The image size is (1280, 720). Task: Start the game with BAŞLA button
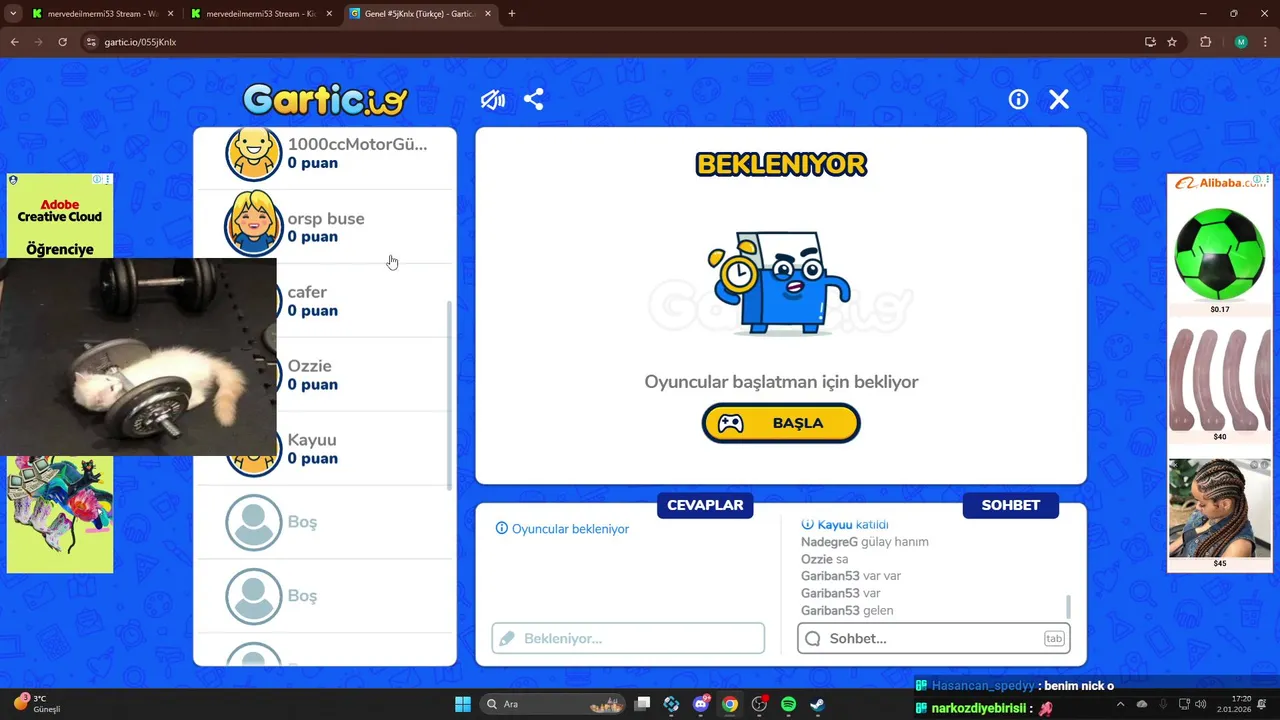[781, 423]
